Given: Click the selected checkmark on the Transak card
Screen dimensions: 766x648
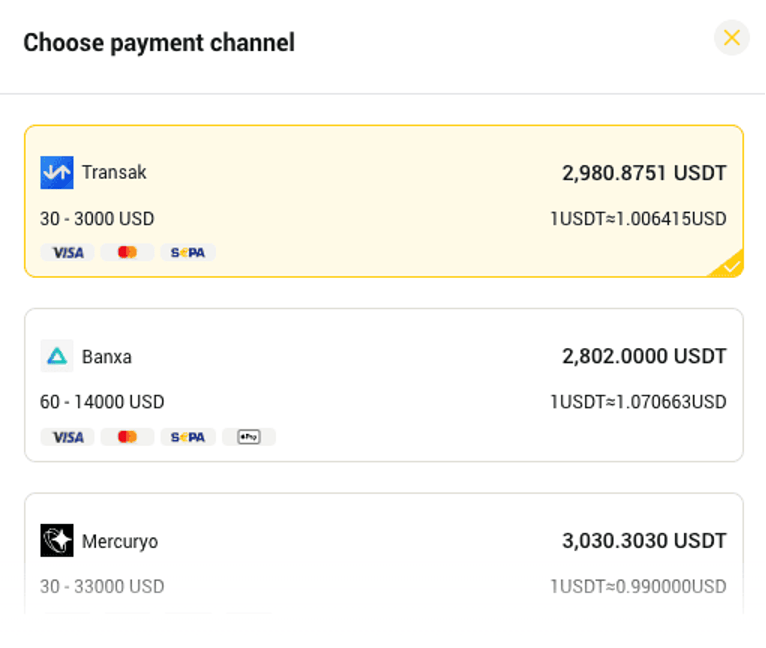Looking at the screenshot, I should point(730,265).
